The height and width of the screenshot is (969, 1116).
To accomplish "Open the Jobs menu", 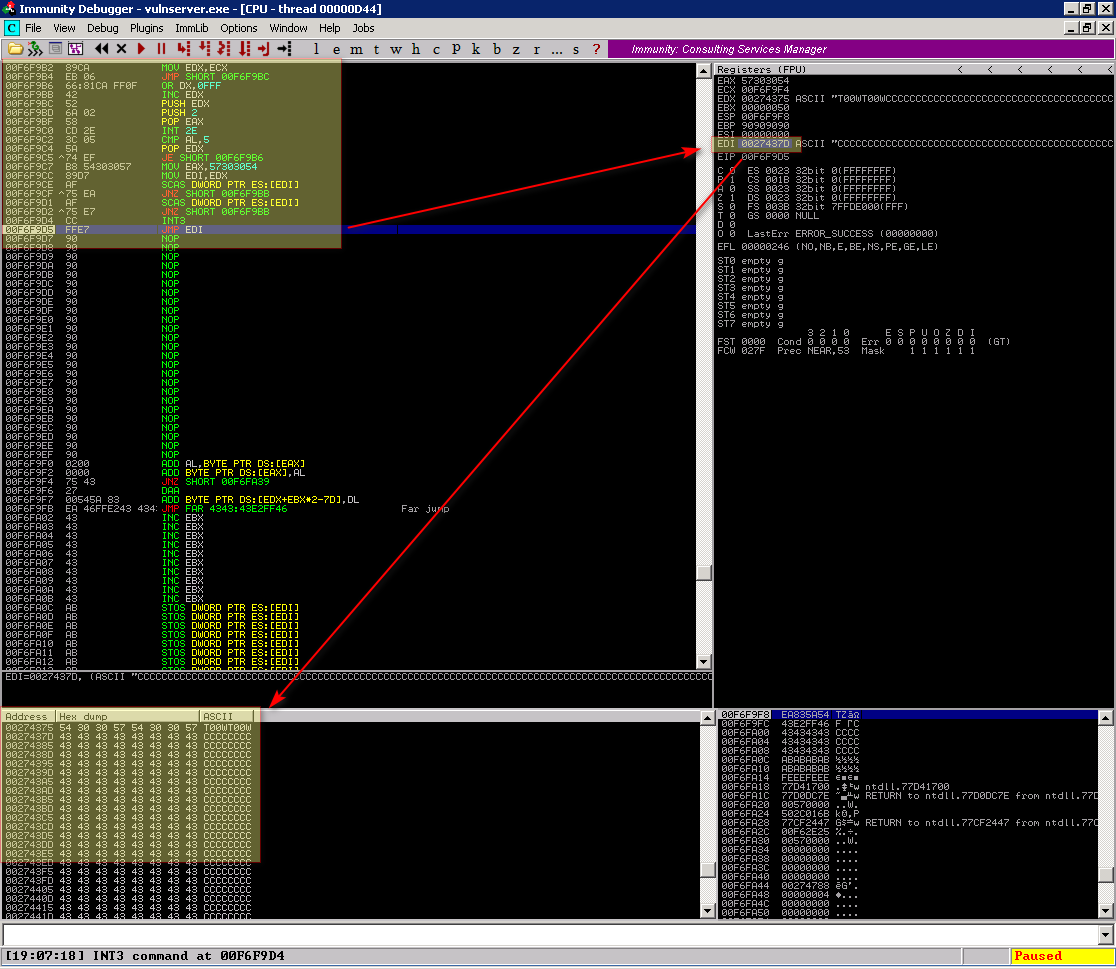I will click(363, 28).
